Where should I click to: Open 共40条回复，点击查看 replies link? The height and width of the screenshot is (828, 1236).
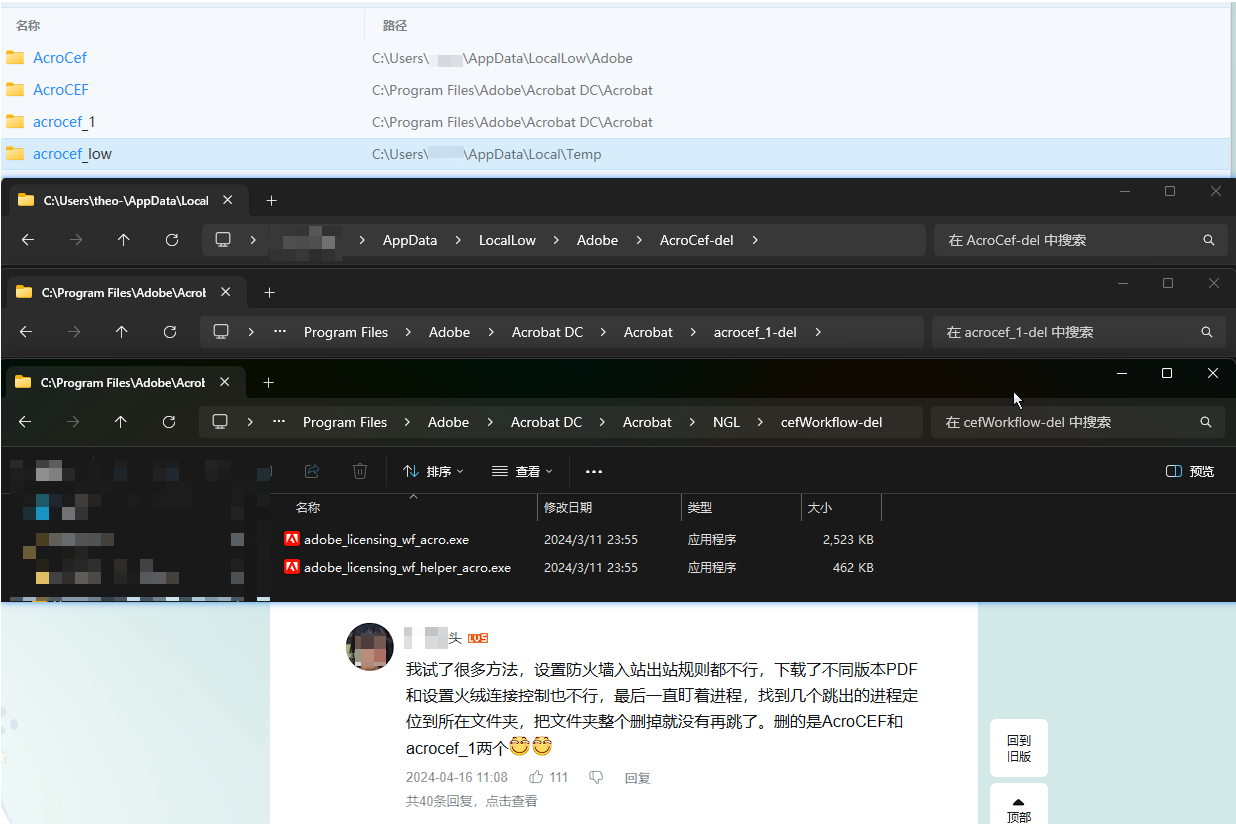coord(471,801)
